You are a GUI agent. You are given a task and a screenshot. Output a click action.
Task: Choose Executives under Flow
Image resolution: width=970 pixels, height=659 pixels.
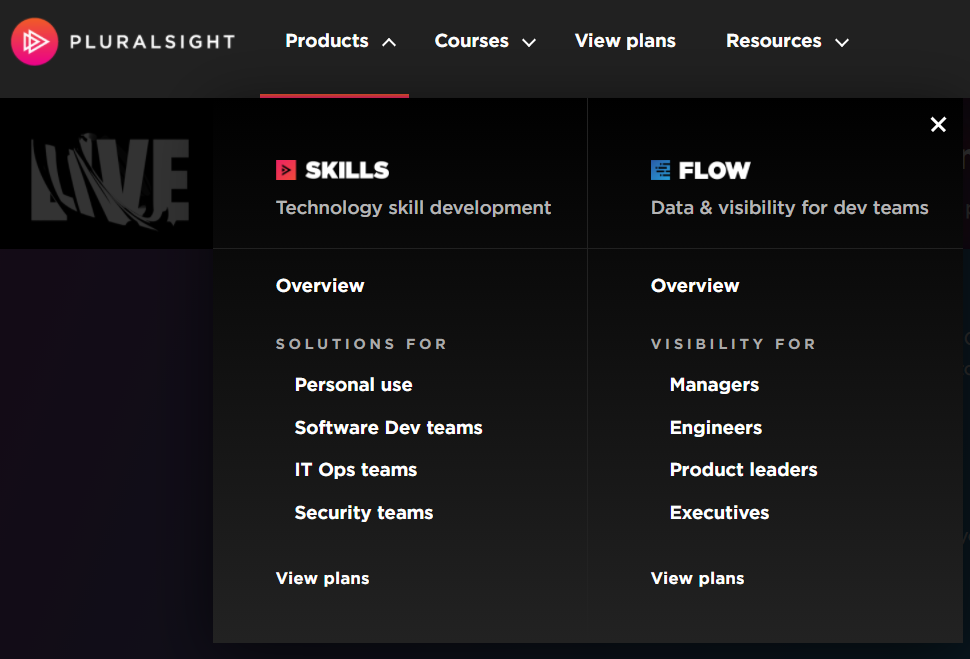tap(719, 513)
